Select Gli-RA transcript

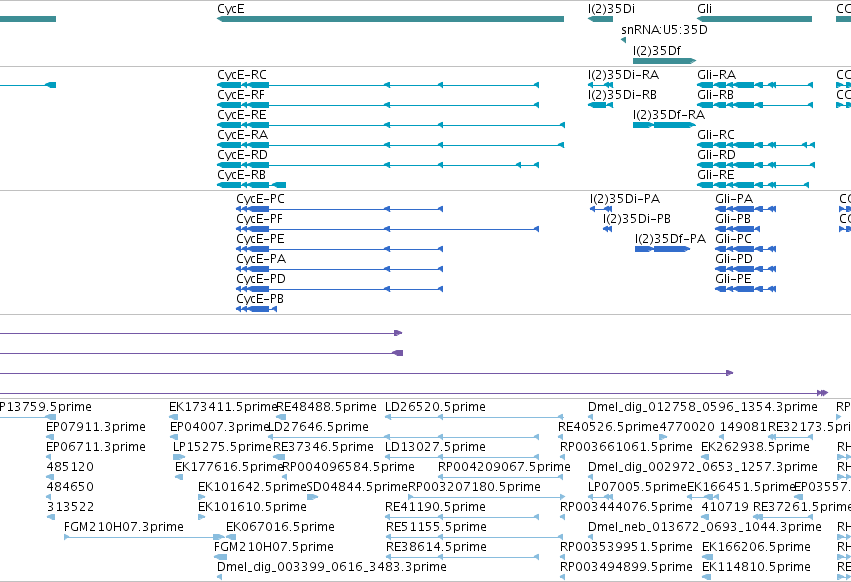coord(755,85)
